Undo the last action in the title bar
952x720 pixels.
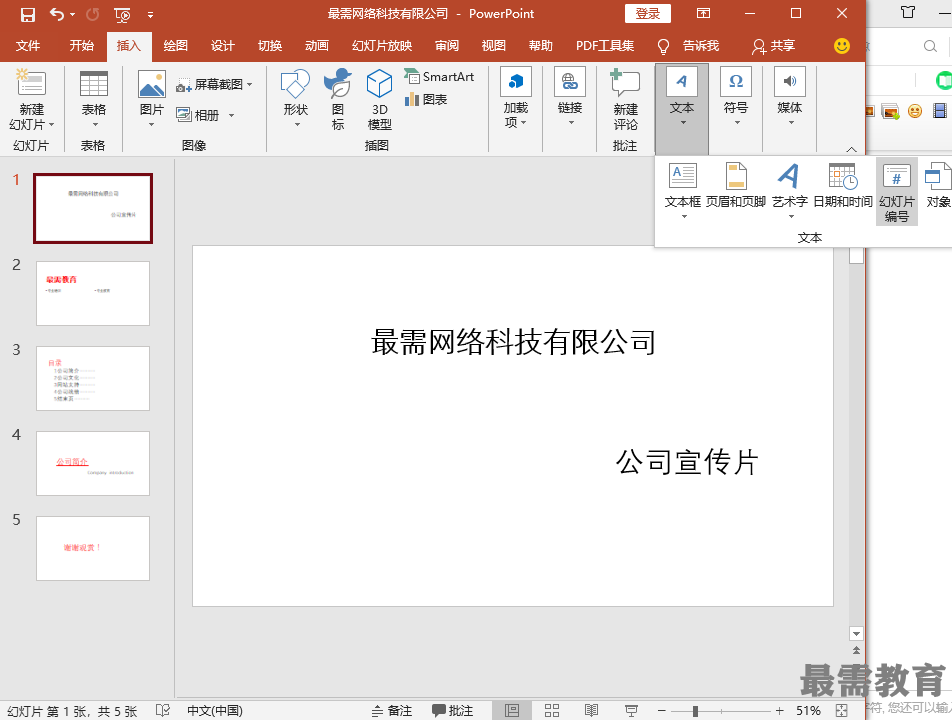[56, 14]
